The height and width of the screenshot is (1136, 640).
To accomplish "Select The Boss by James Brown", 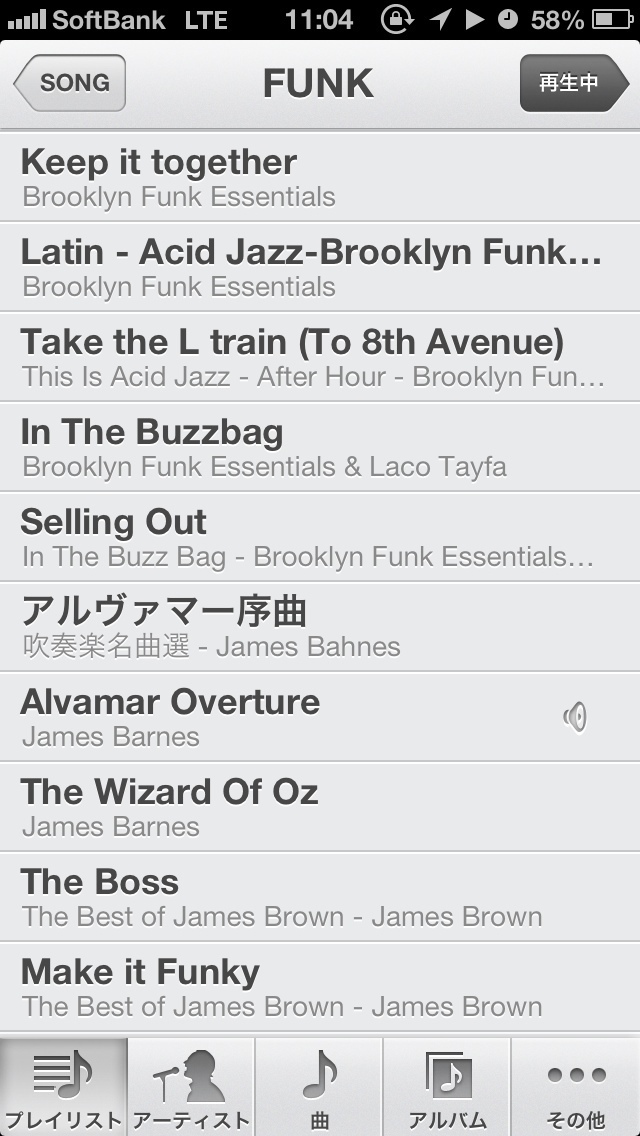I will 320,896.
